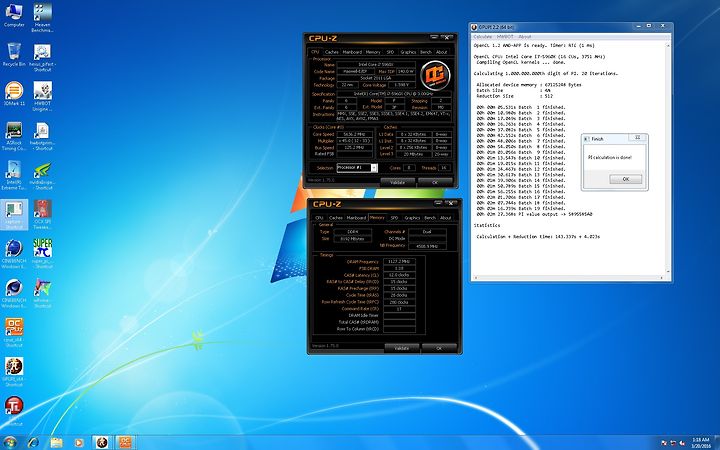
Task: Launch Internet Explorer from the taskbar
Action: [x=33, y=442]
